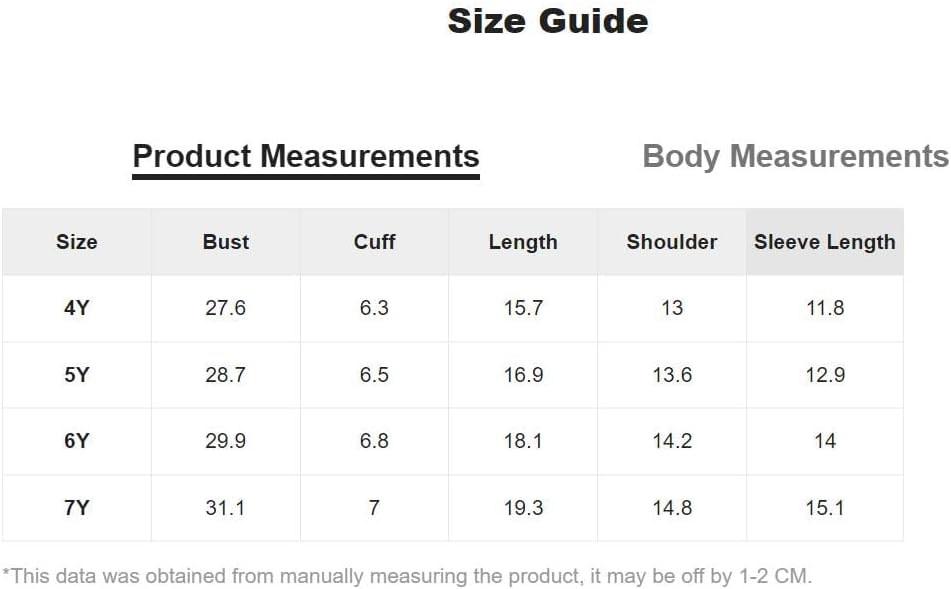
Task: Click the Sleeve Length column header
Action: point(825,242)
